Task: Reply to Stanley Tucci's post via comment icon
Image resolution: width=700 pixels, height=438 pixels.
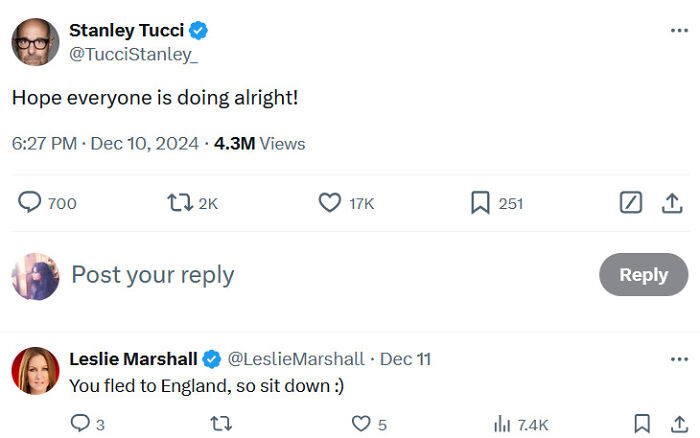Action: pos(30,203)
